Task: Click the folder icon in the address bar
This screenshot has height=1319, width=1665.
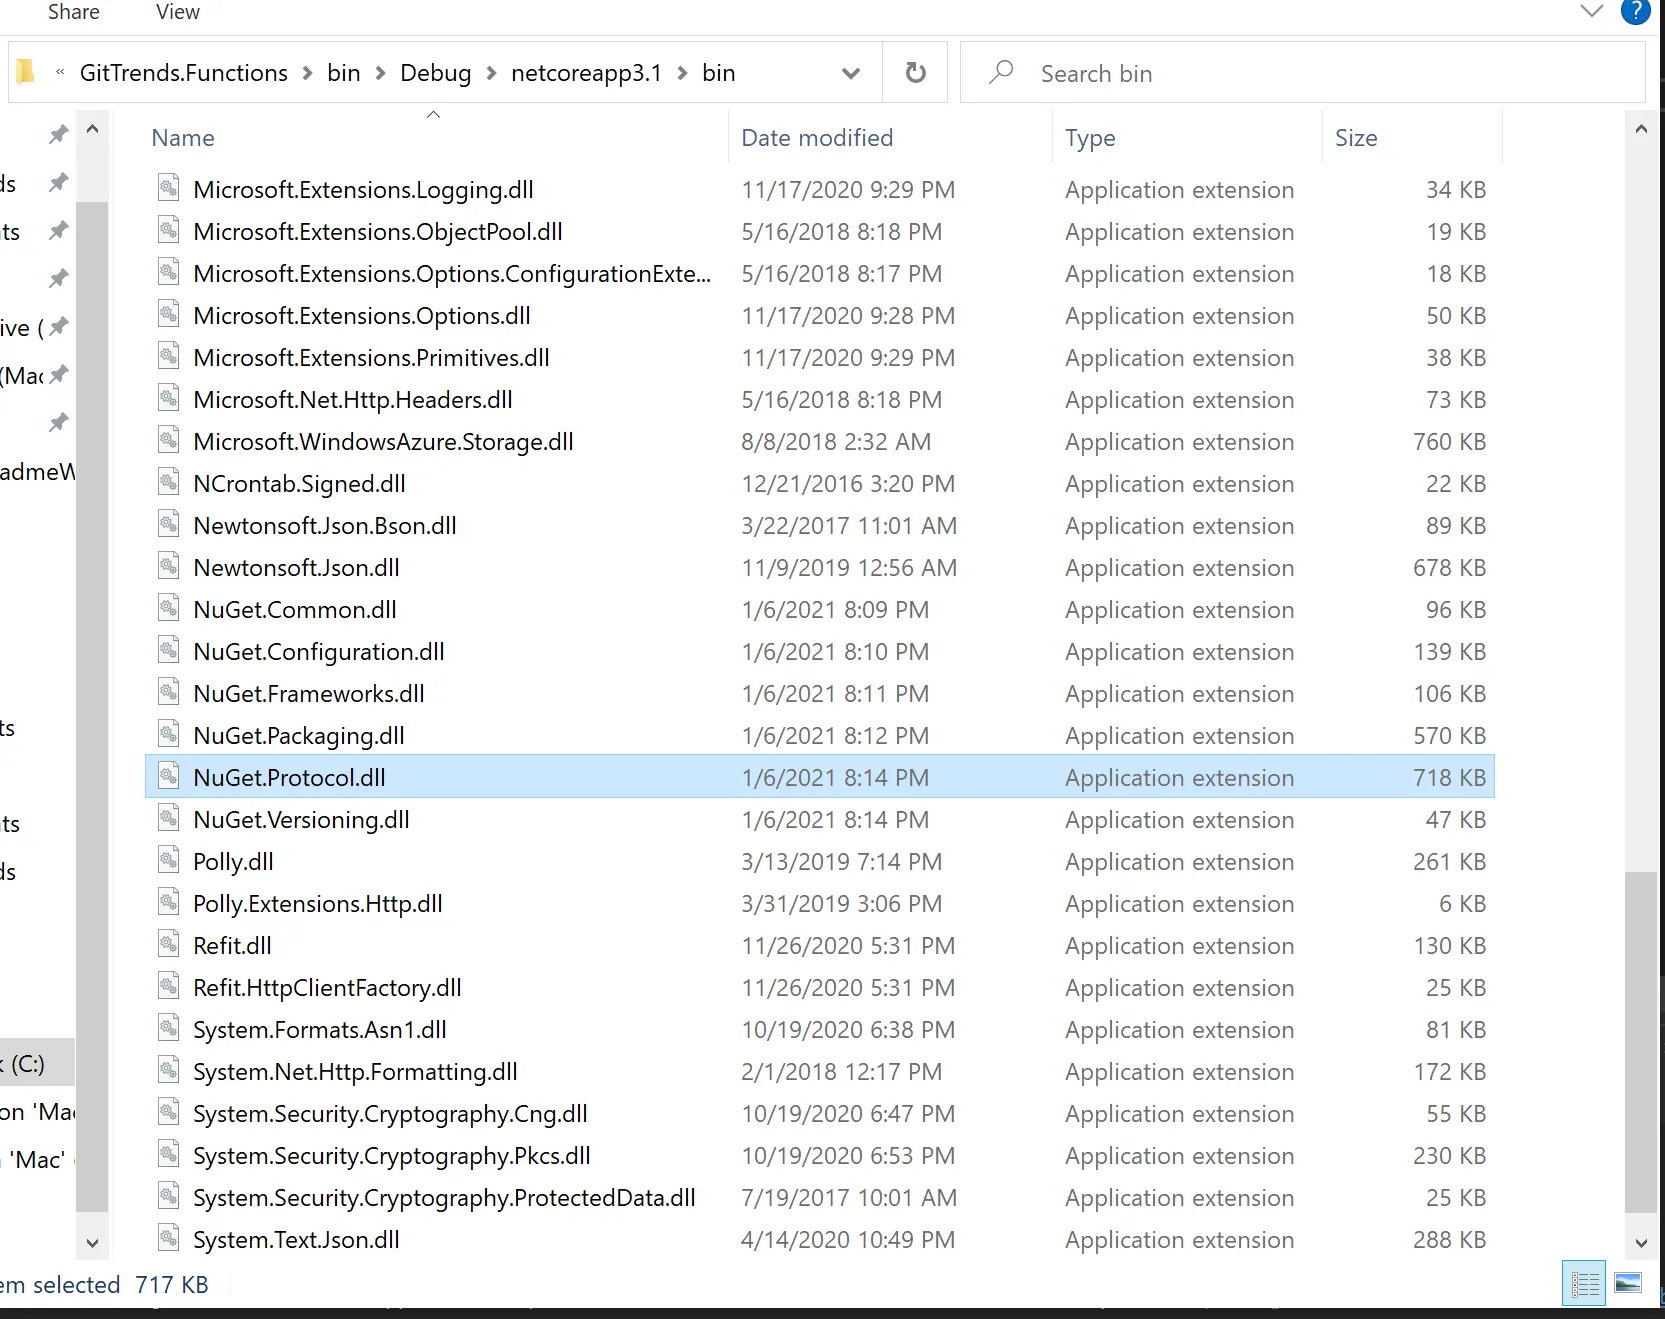Action: [x=26, y=72]
